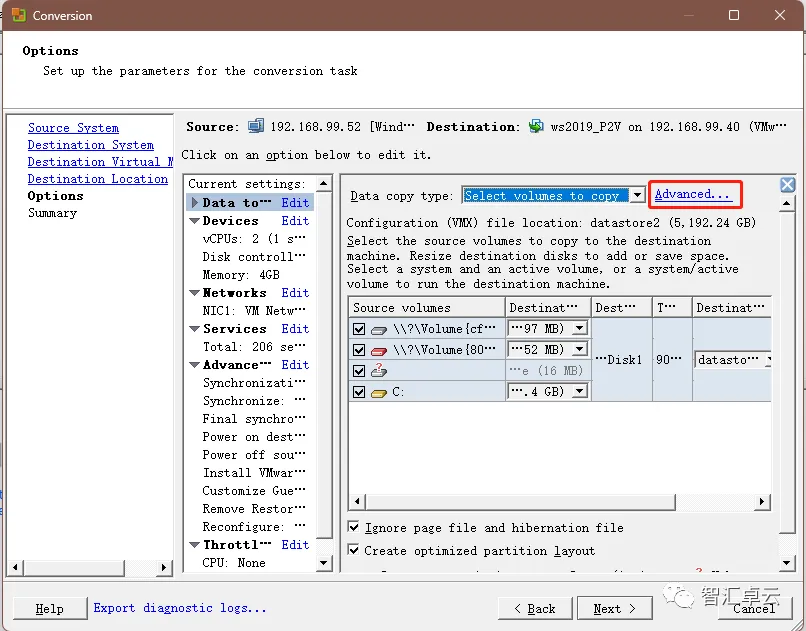Collapse the Networks settings group
The image size is (806, 631).
(194, 293)
